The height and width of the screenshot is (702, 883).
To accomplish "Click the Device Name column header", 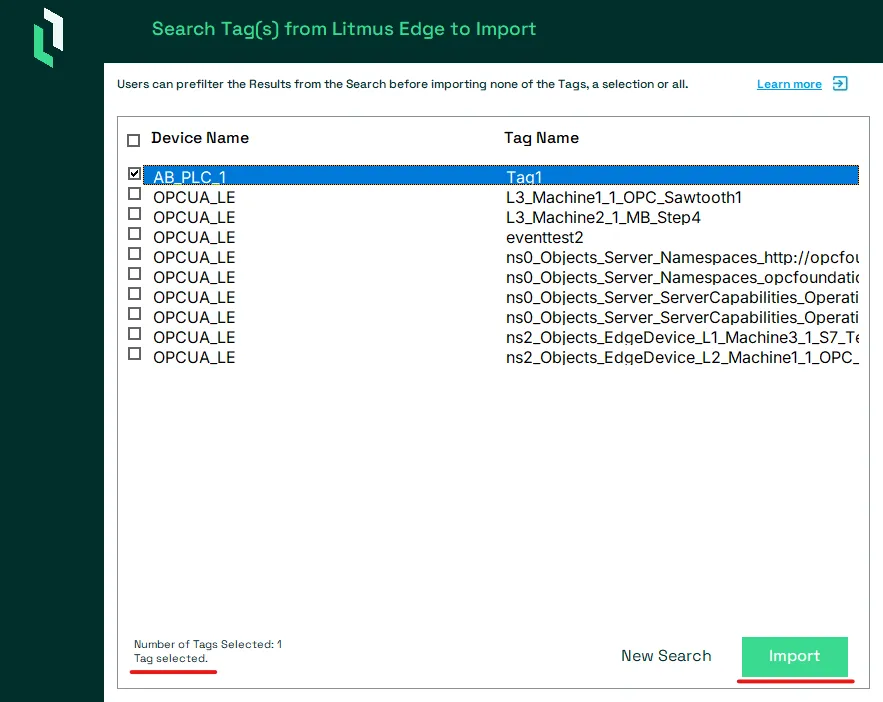I will click(x=200, y=138).
